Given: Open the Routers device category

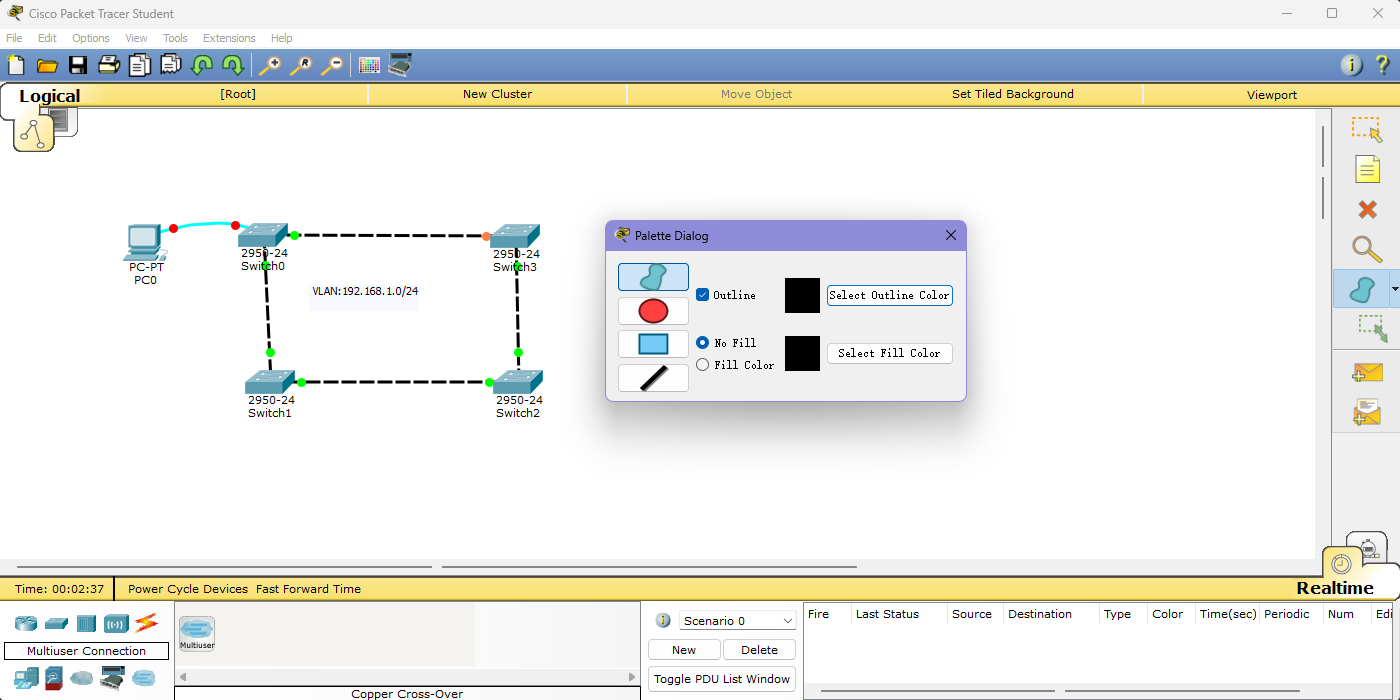Looking at the screenshot, I should (x=25, y=624).
